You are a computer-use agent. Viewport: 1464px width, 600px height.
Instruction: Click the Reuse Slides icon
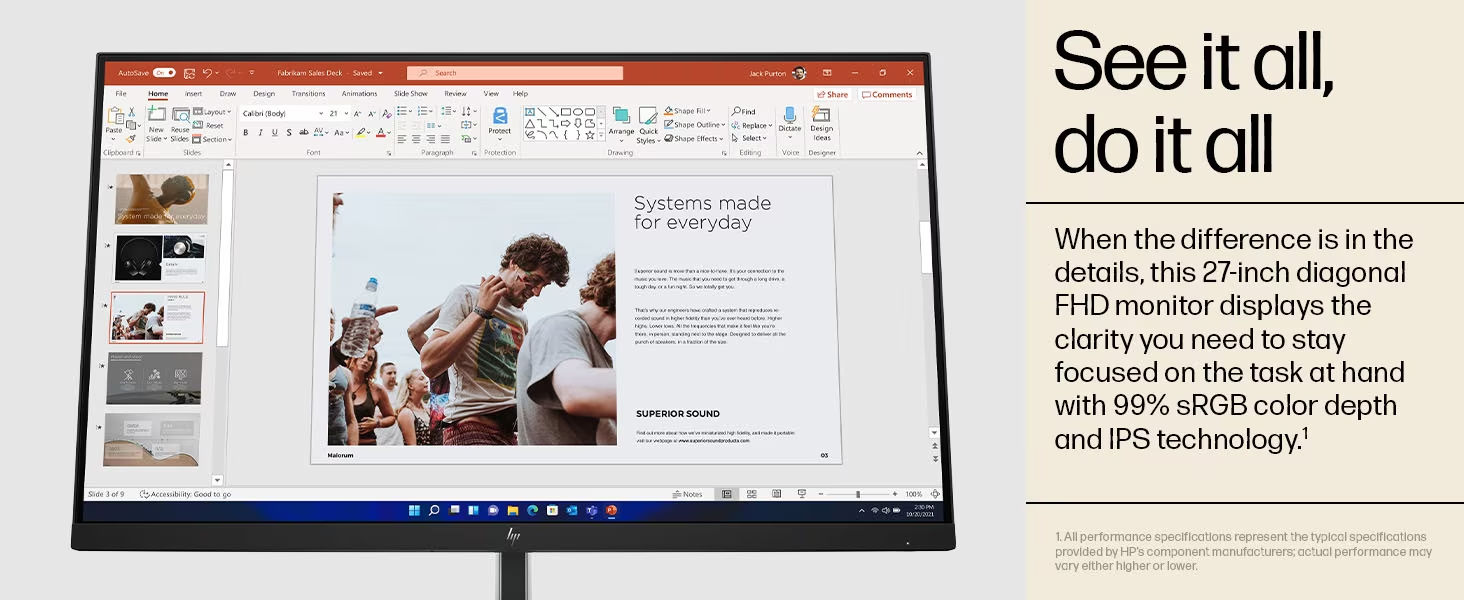coord(180,116)
